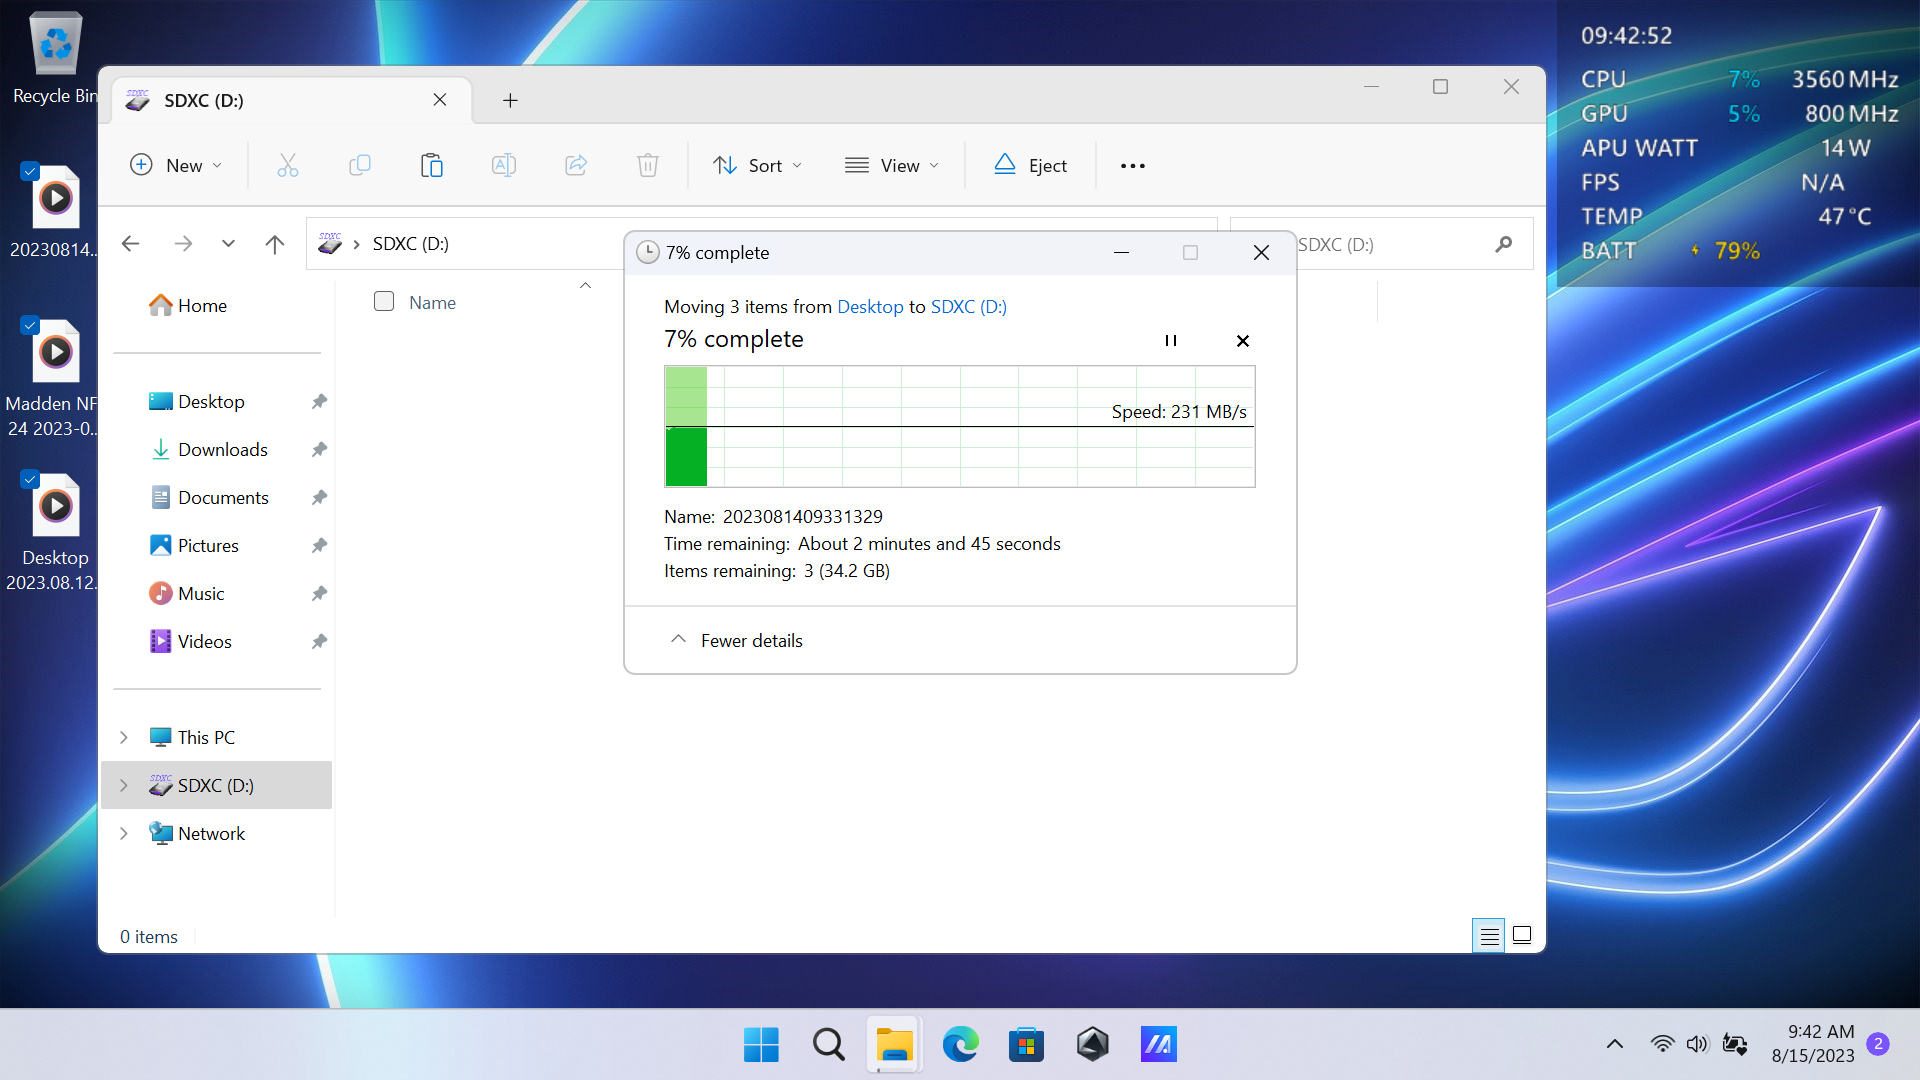The height and width of the screenshot is (1080, 1920).
Task: Follow the Desktop source link
Action: (869, 307)
